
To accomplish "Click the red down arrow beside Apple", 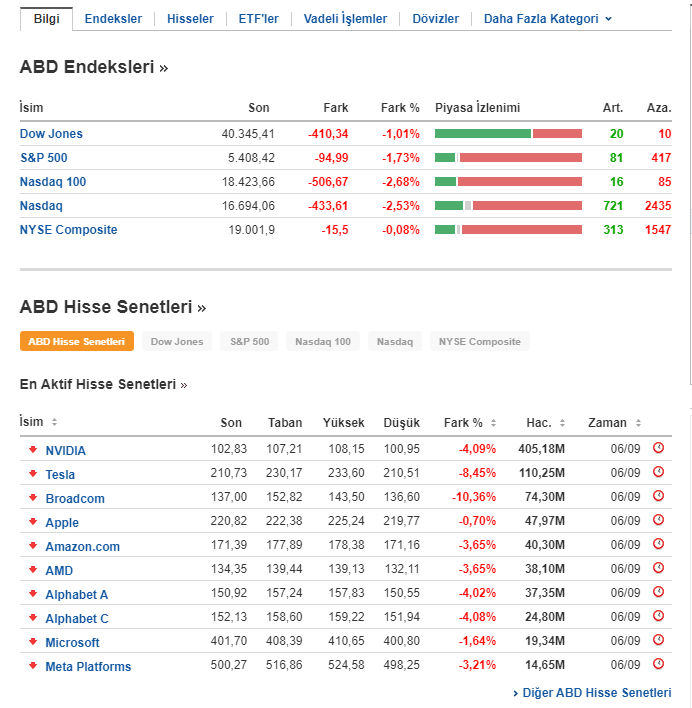I will coord(32,522).
